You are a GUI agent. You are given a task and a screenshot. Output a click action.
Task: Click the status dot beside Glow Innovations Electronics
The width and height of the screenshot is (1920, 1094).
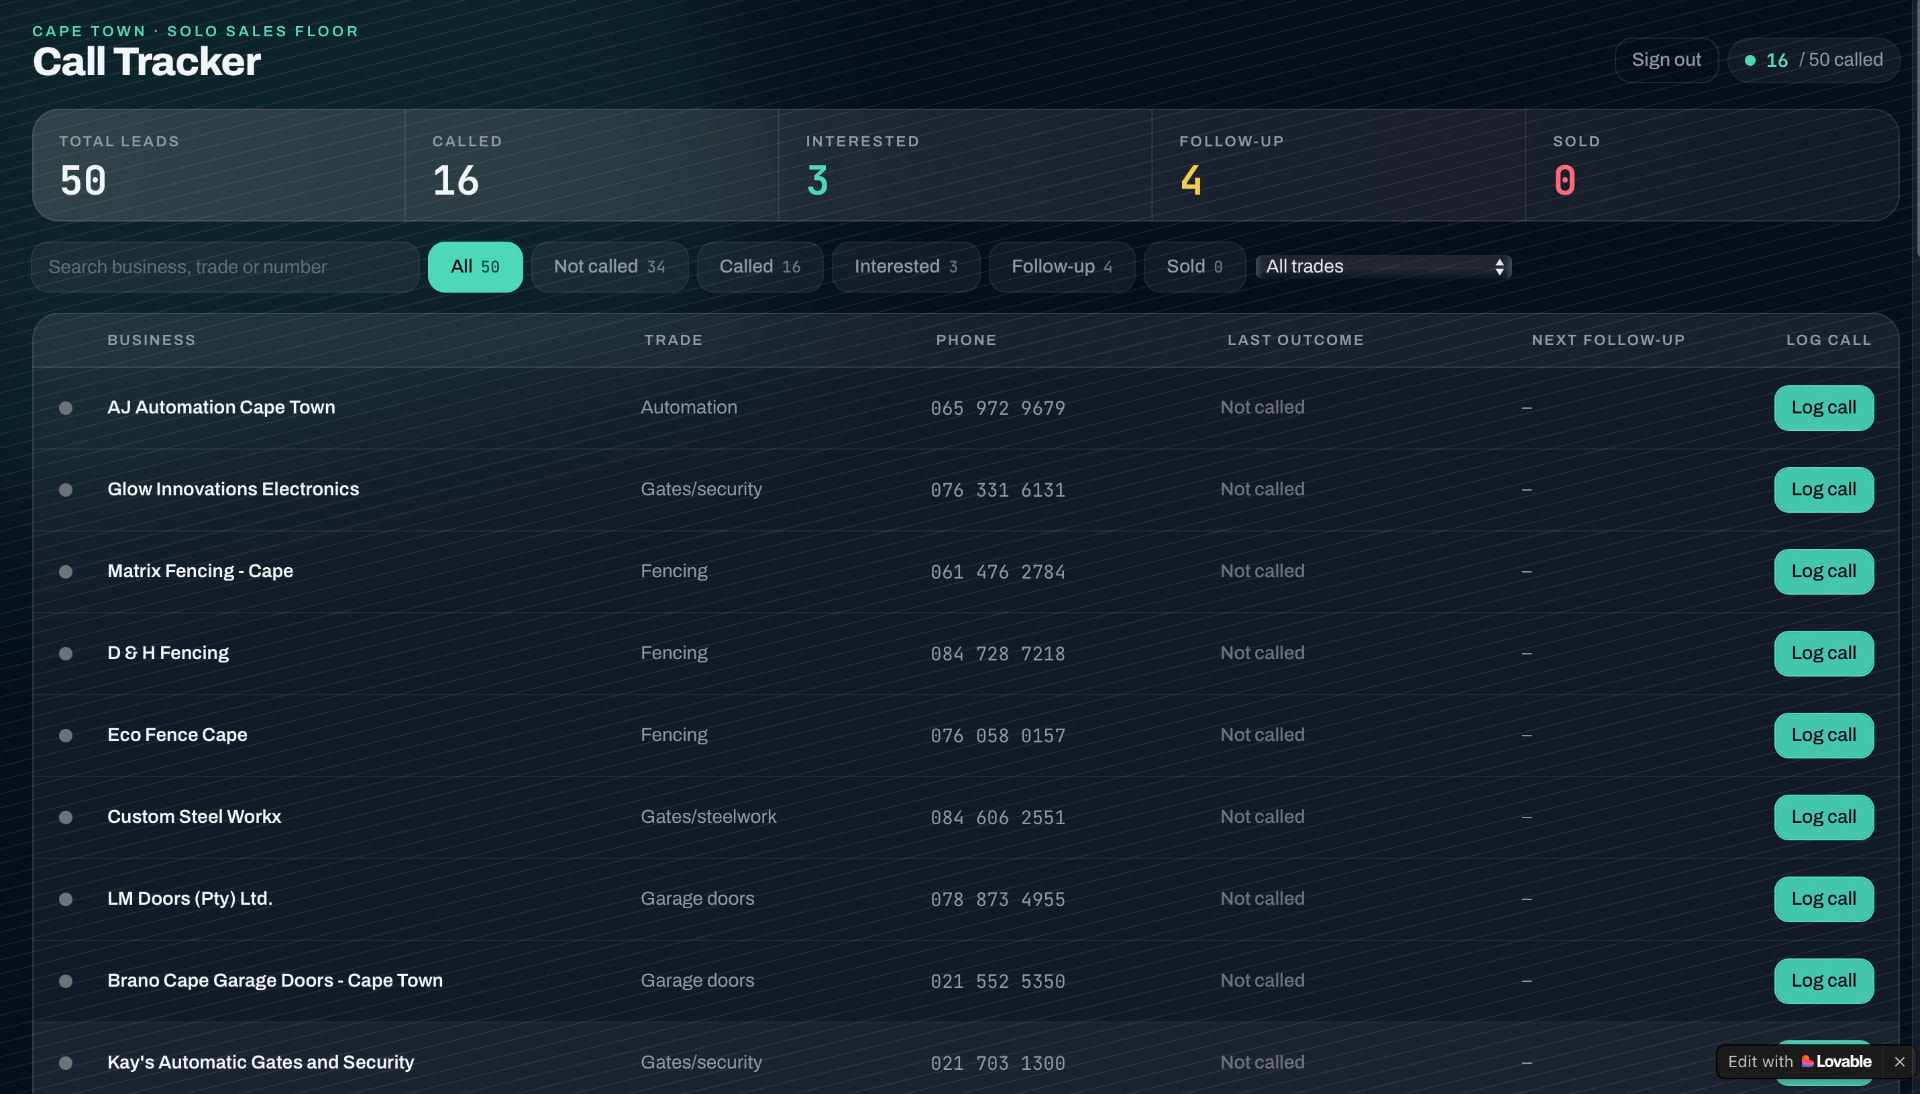click(x=66, y=490)
